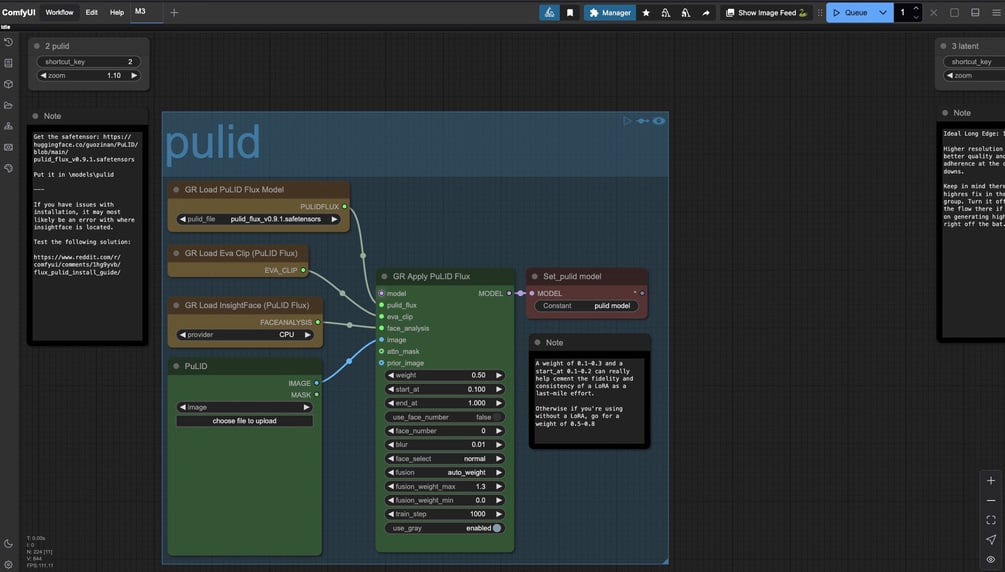Open the queue history sidebar icon
Image resolution: width=1005 pixels, height=572 pixels.
tap(8, 42)
